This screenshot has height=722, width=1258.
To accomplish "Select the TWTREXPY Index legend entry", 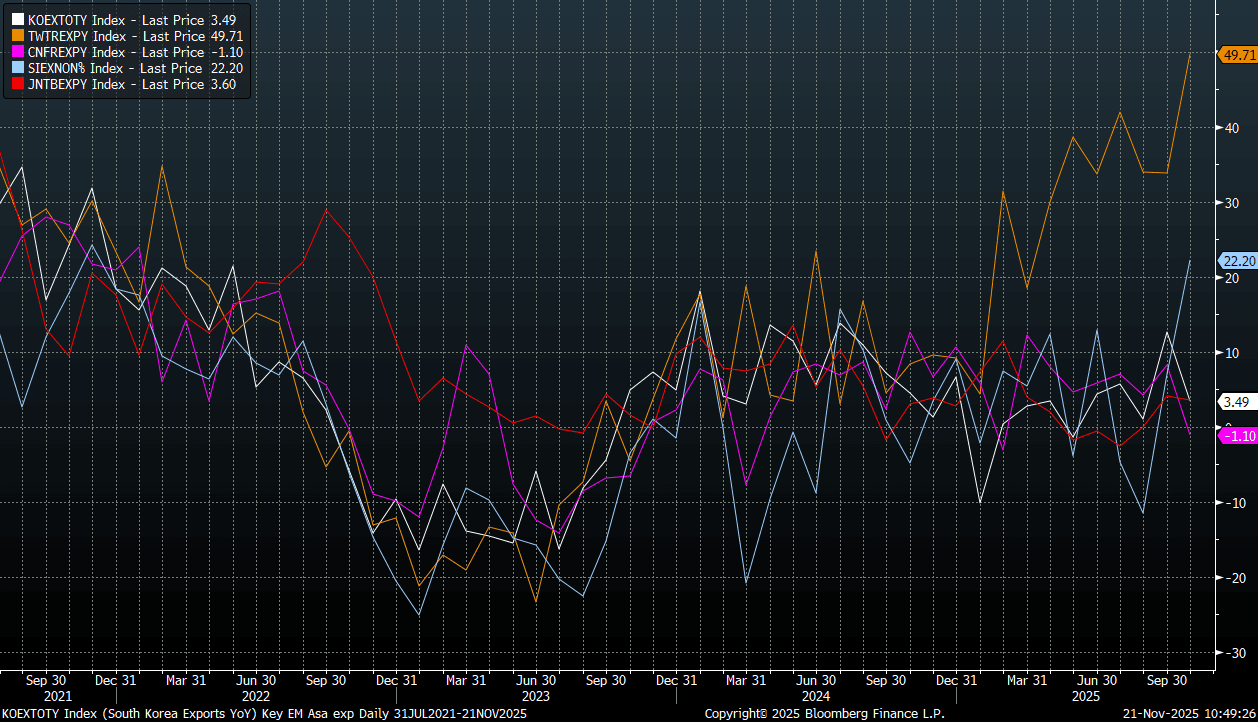I will [134, 36].
